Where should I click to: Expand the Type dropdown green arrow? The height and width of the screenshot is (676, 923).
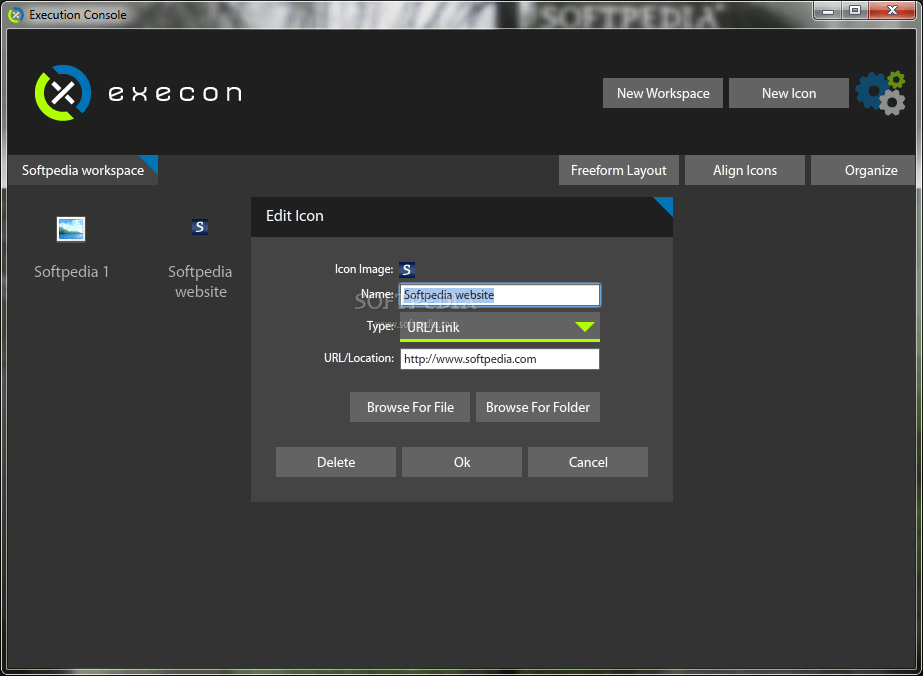coord(585,327)
